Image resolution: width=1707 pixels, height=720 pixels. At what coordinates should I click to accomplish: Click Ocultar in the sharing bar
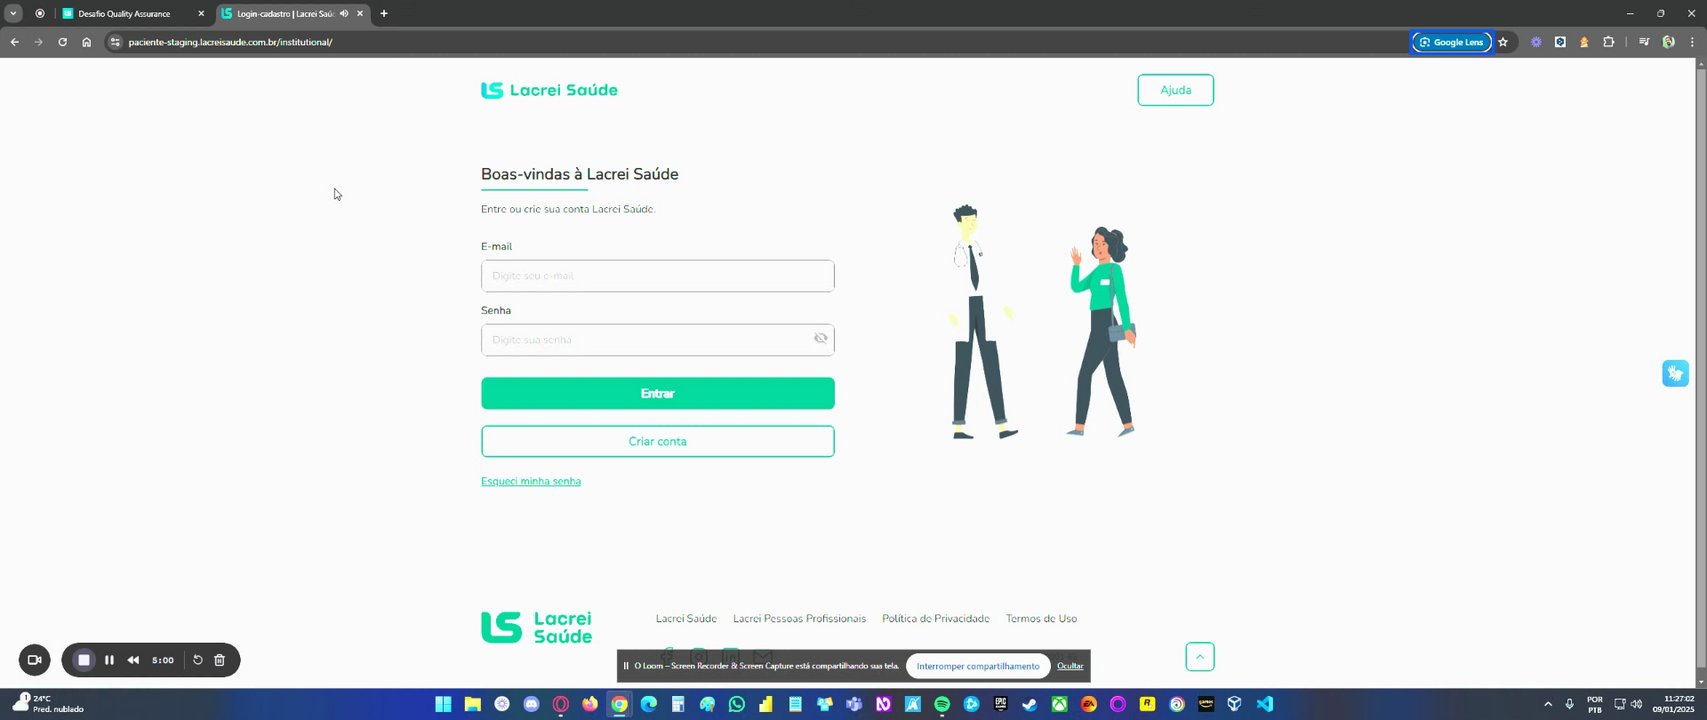(x=1070, y=666)
